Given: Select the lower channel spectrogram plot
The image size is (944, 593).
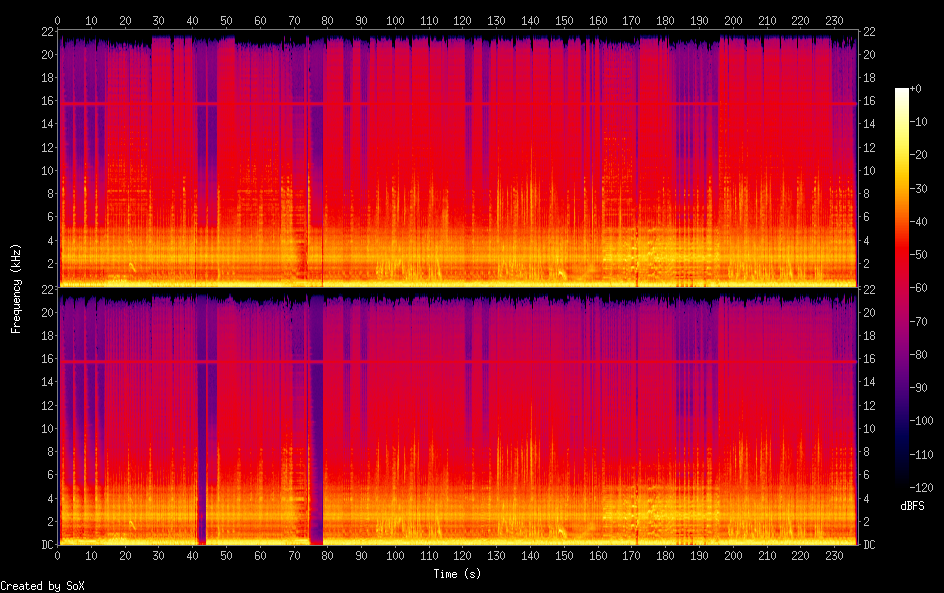Looking at the screenshot, I should coord(458,417).
